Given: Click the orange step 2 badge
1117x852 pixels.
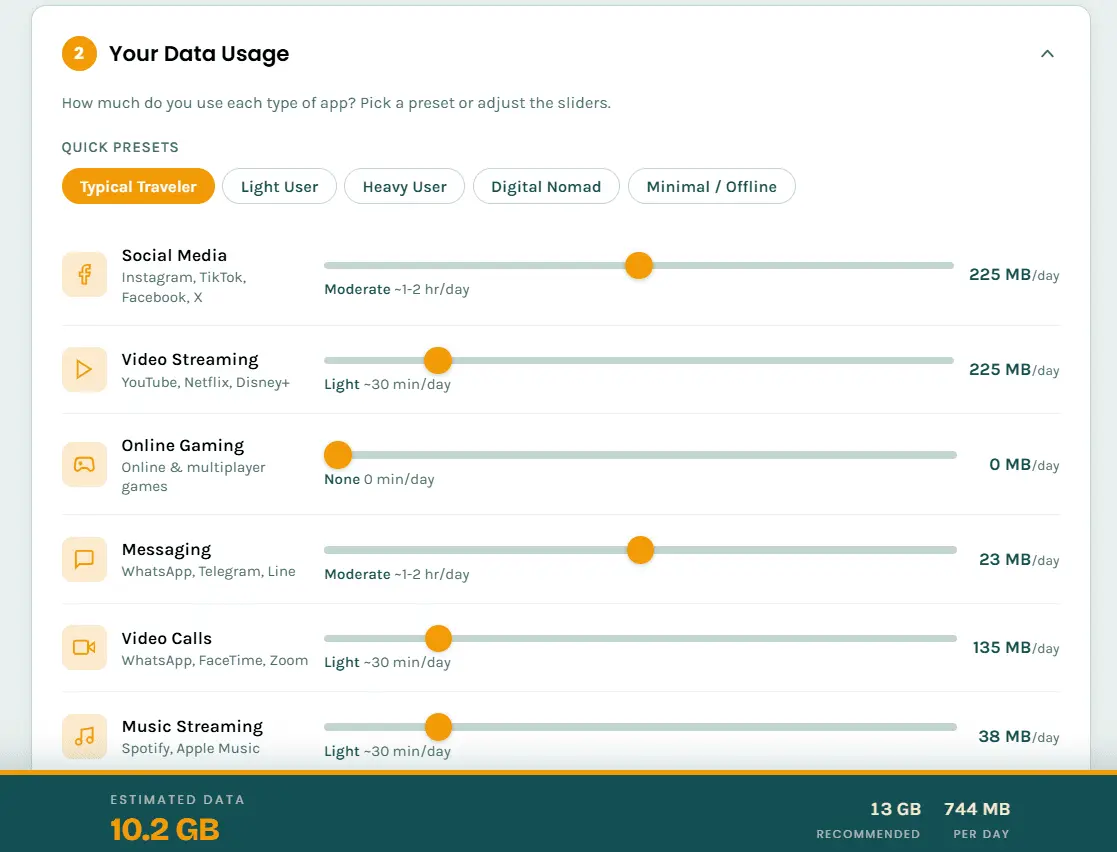Looking at the screenshot, I should click(x=79, y=53).
